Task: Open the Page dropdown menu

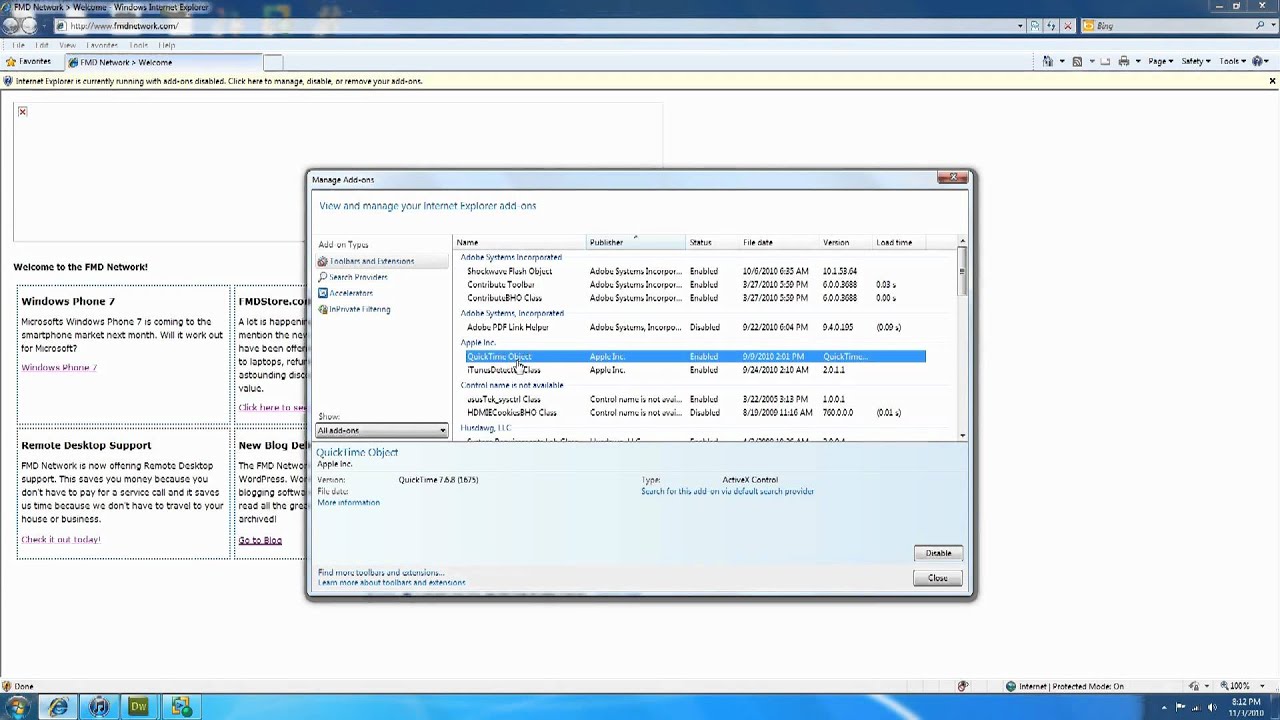Action: [x=1160, y=61]
